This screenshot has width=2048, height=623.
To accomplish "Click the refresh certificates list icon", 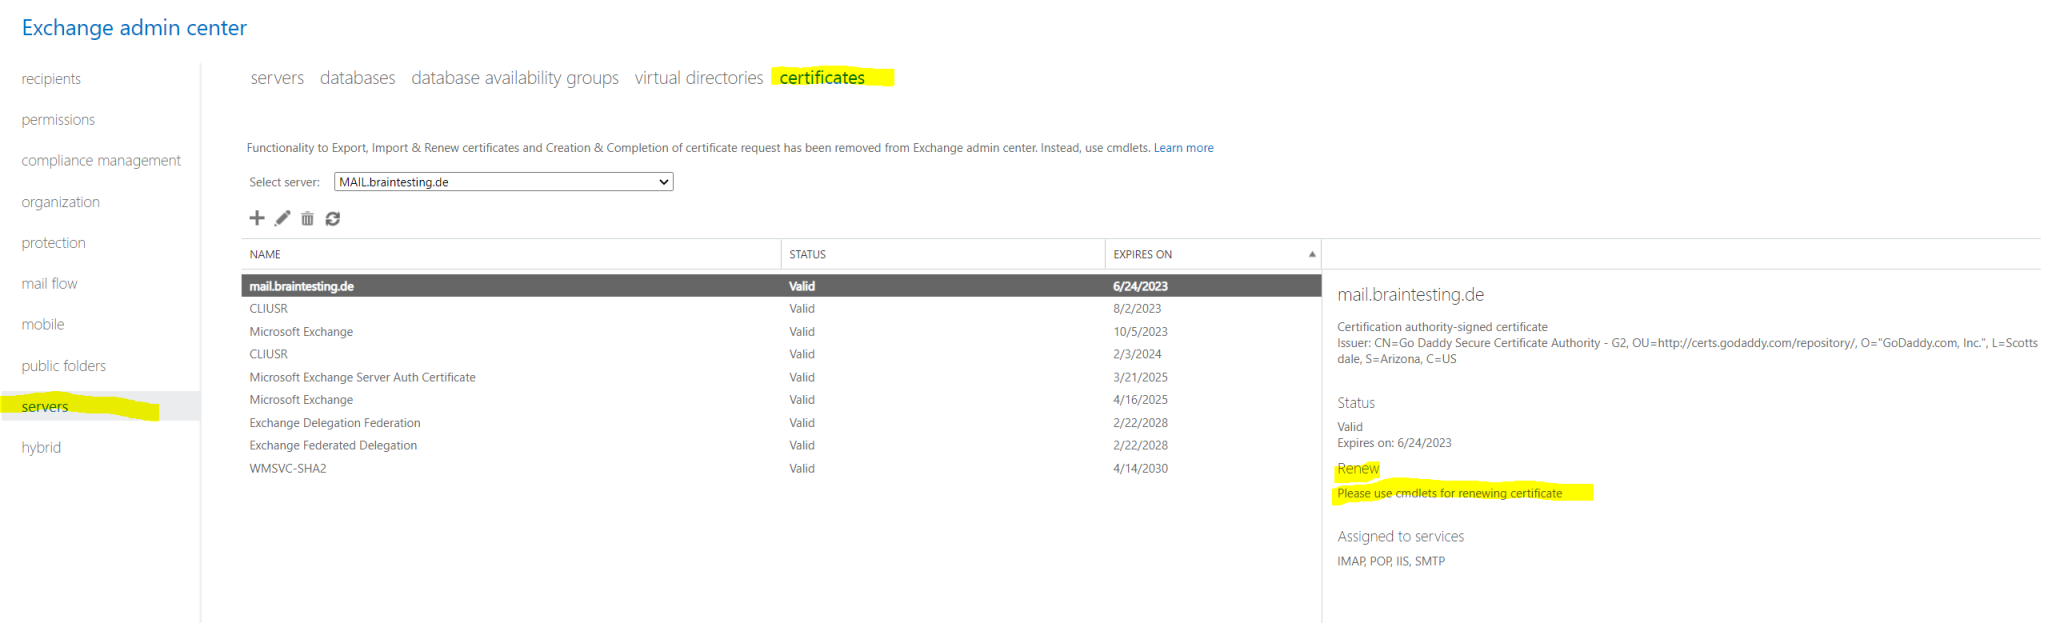I will coord(333,218).
